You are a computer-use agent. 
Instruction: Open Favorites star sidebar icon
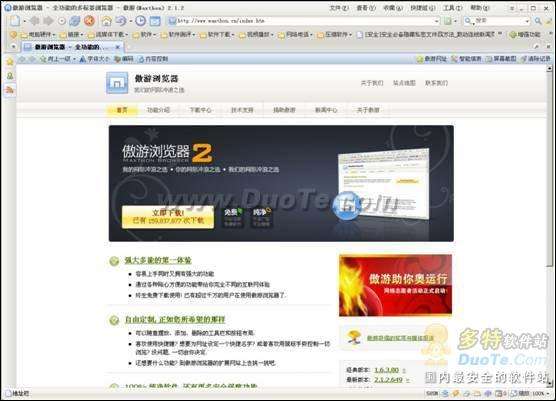(x=10, y=62)
